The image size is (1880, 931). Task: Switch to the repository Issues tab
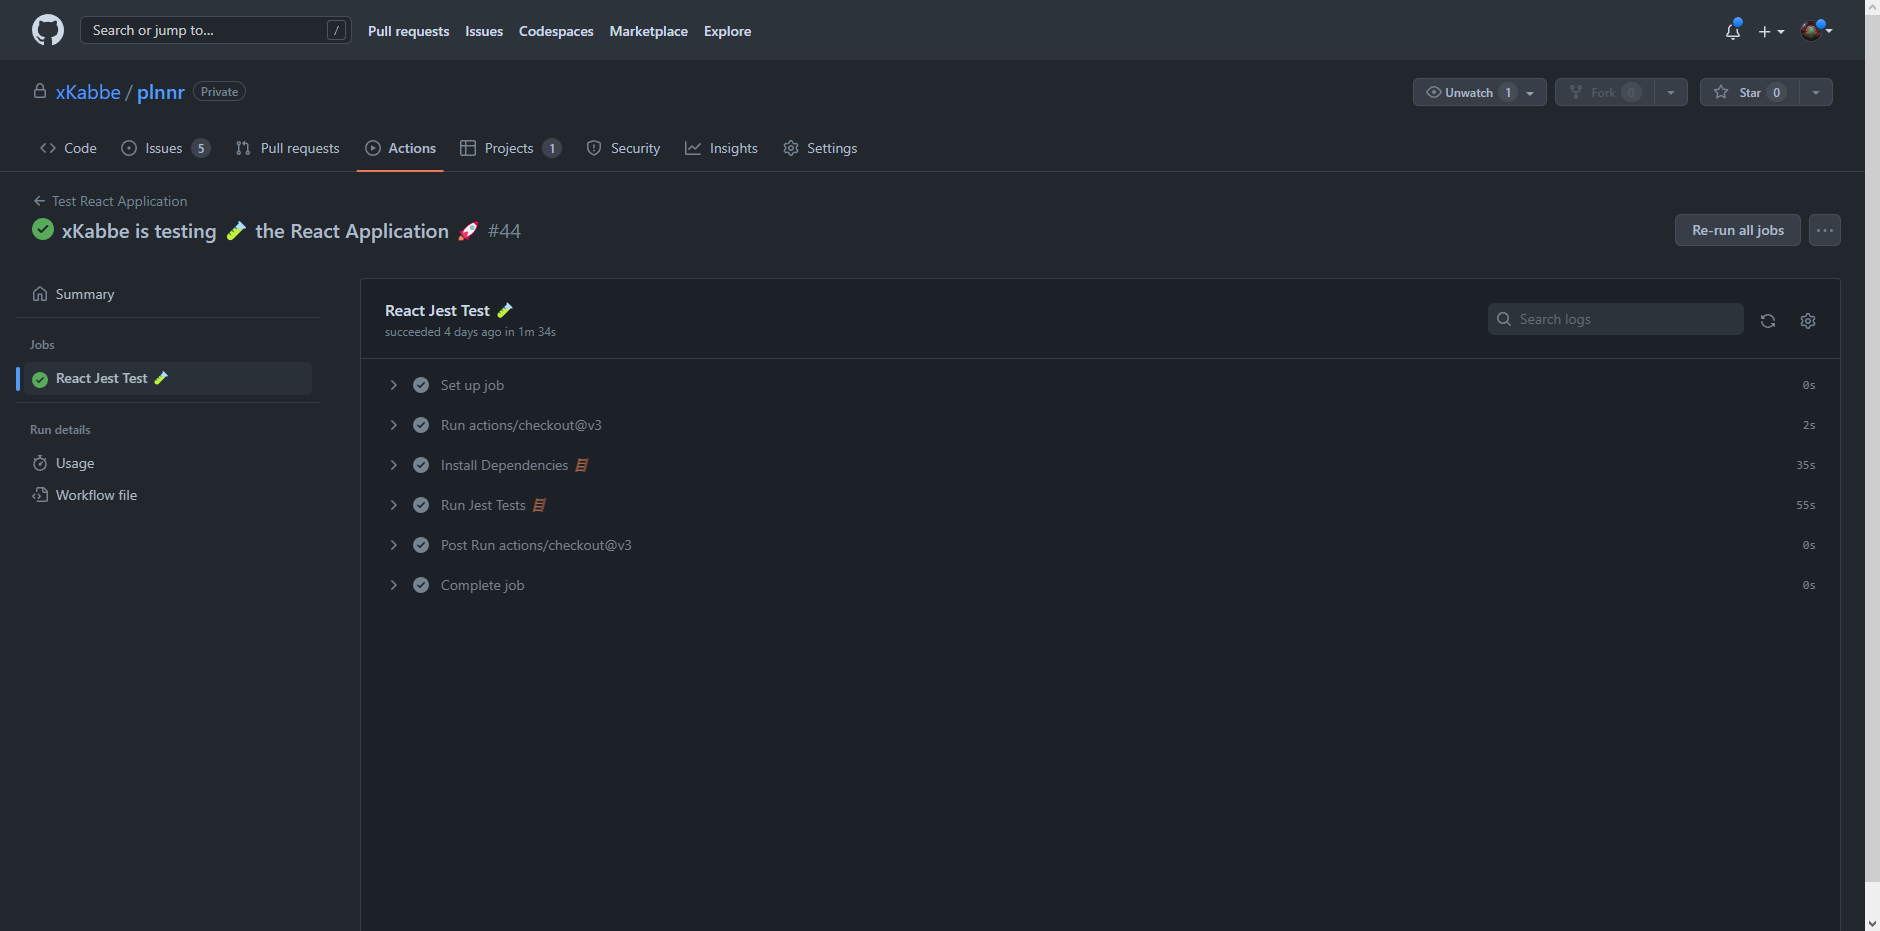pyautogui.click(x=165, y=148)
